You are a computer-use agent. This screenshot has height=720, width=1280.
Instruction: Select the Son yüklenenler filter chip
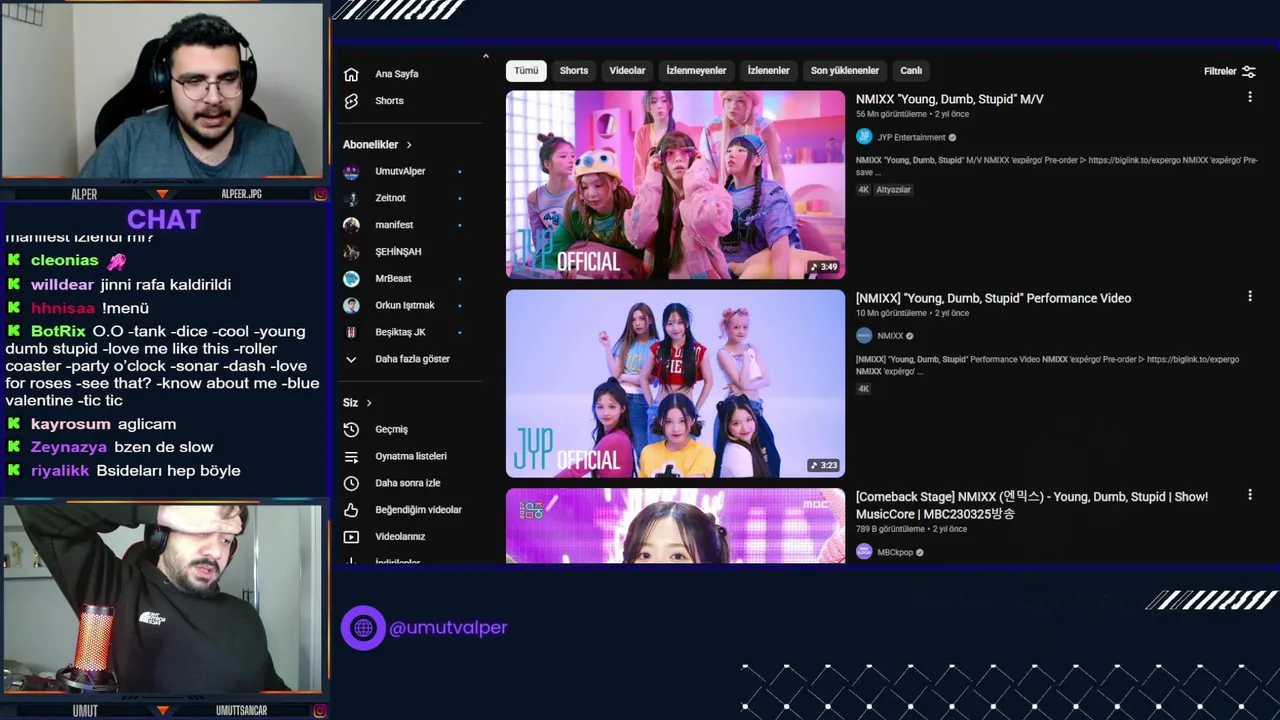845,71
